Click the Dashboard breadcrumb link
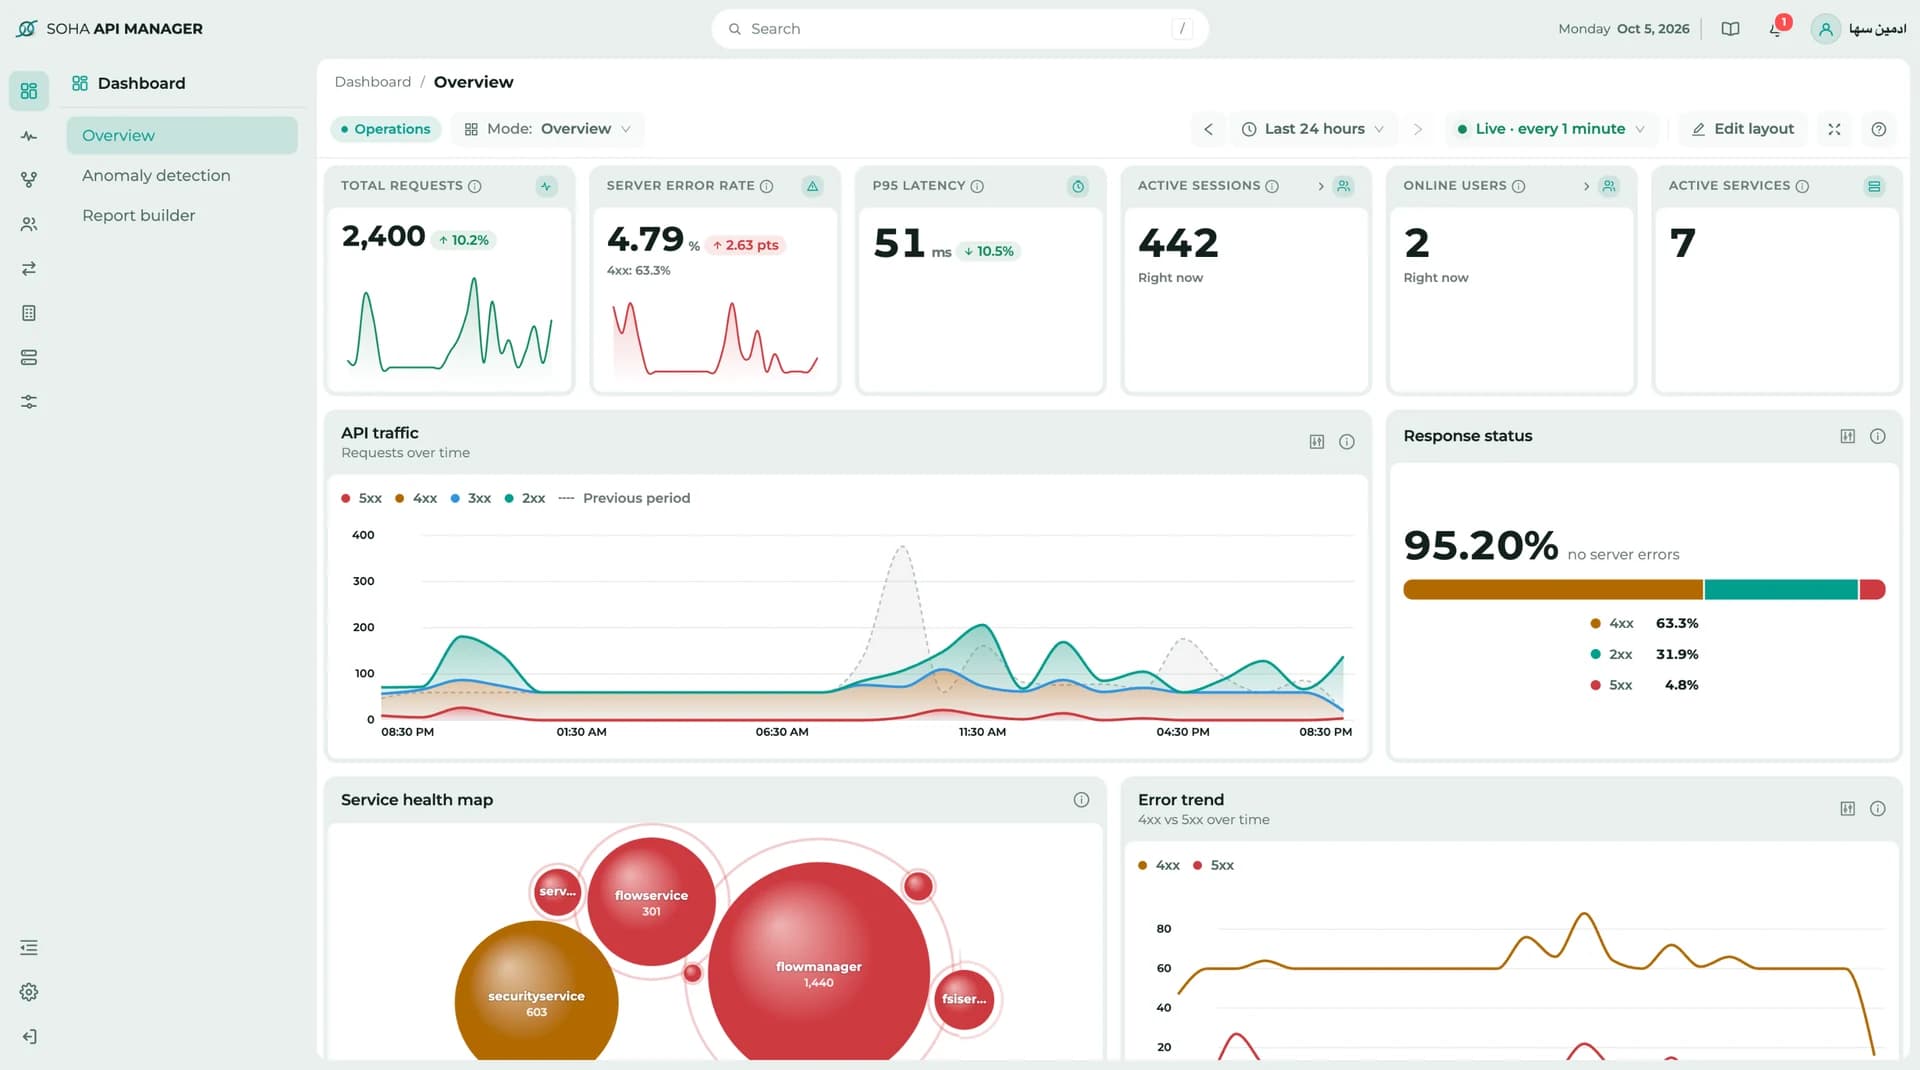The height and width of the screenshot is (1070, 1920). [372, 82]
